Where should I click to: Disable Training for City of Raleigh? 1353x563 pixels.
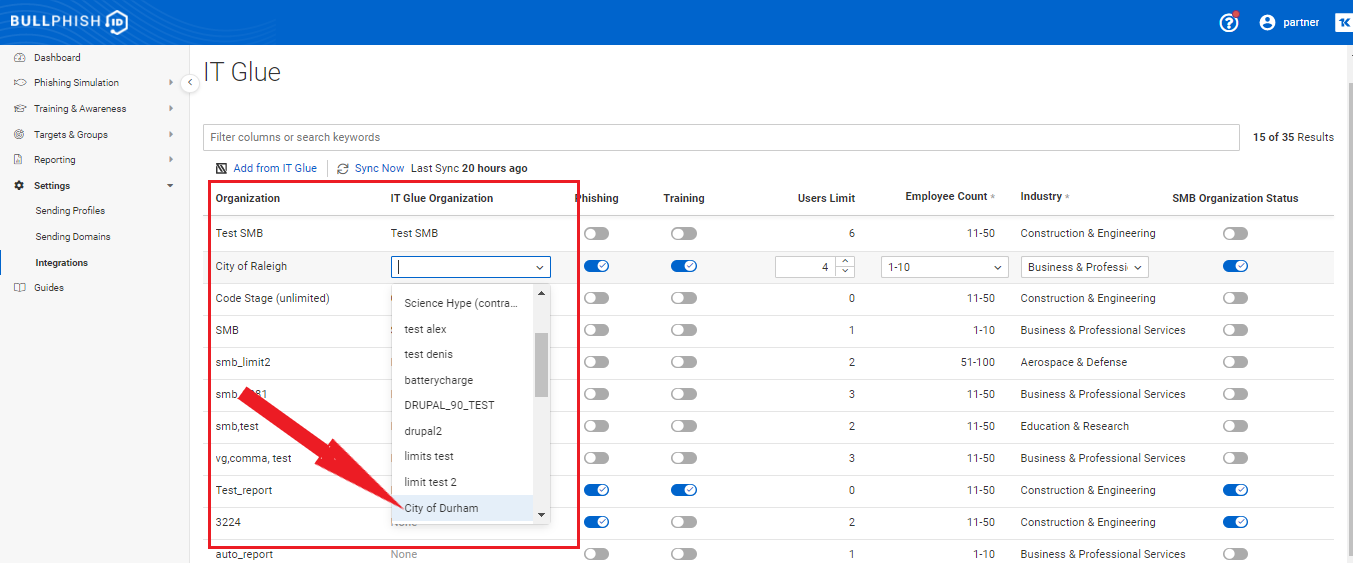point(684,266)
